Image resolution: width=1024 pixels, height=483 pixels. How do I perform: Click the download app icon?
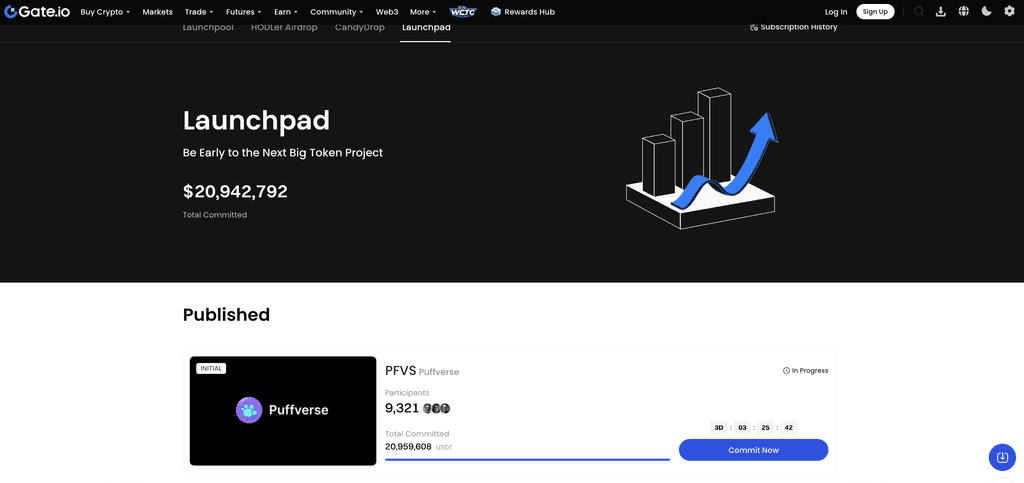(x=941, y=12)
